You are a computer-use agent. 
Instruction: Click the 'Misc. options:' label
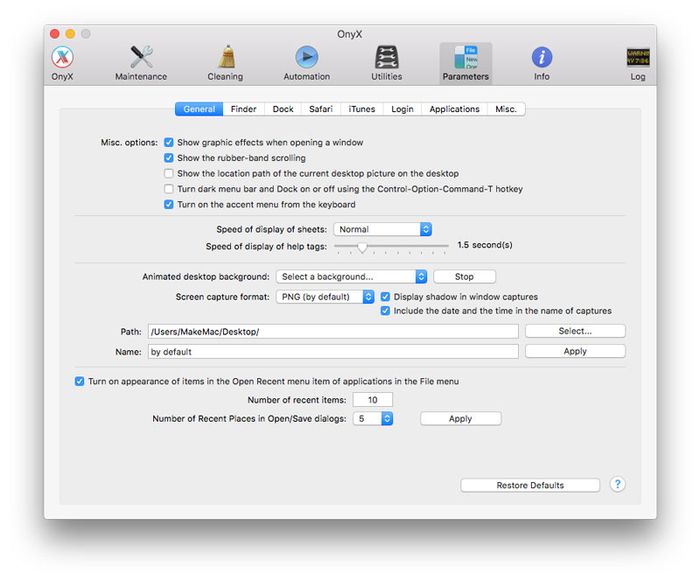tap(129, 142)
